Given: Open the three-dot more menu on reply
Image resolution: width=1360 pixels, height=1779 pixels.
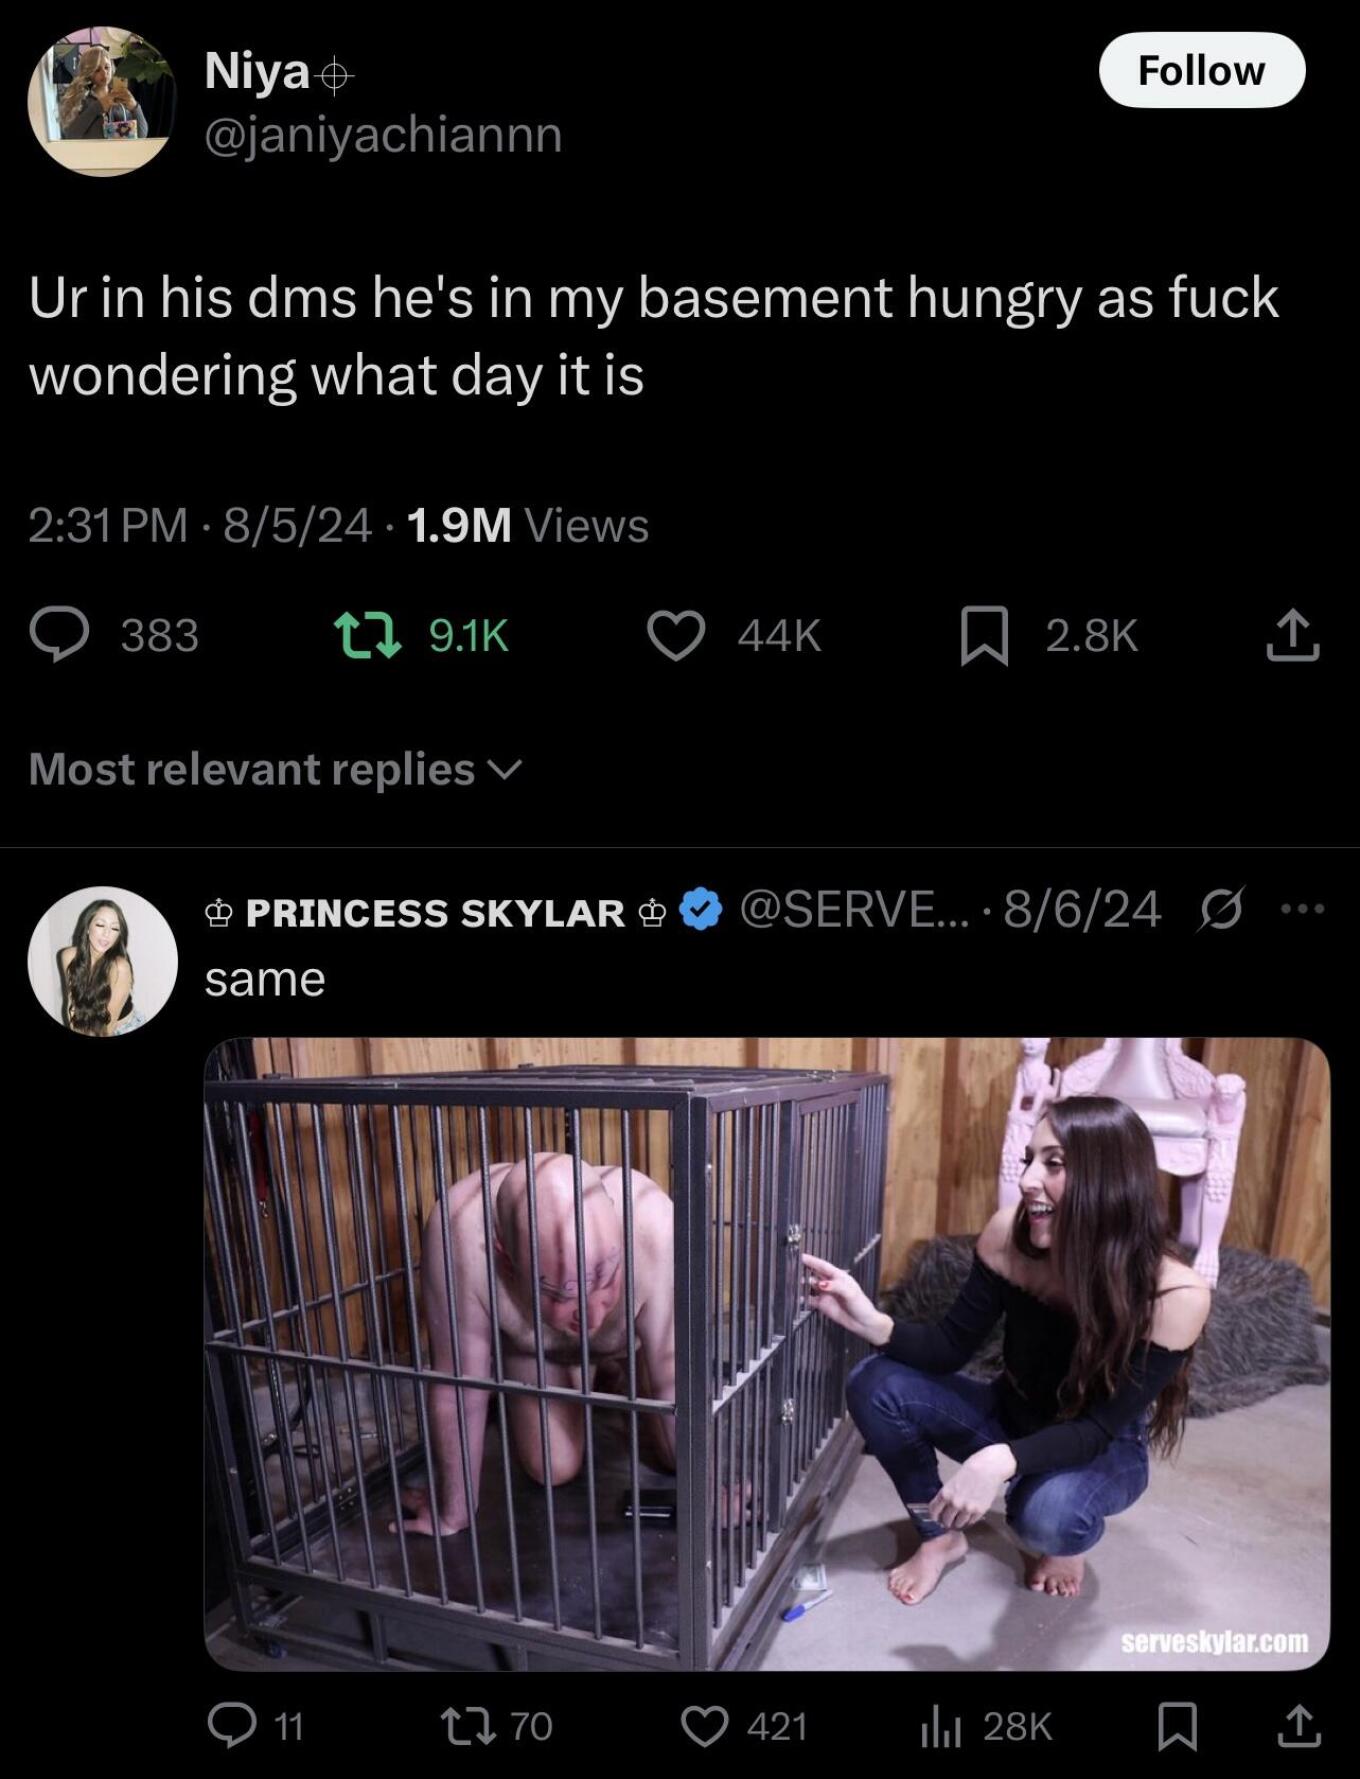Looking at the screenshot, I should tap(1302, 910).
